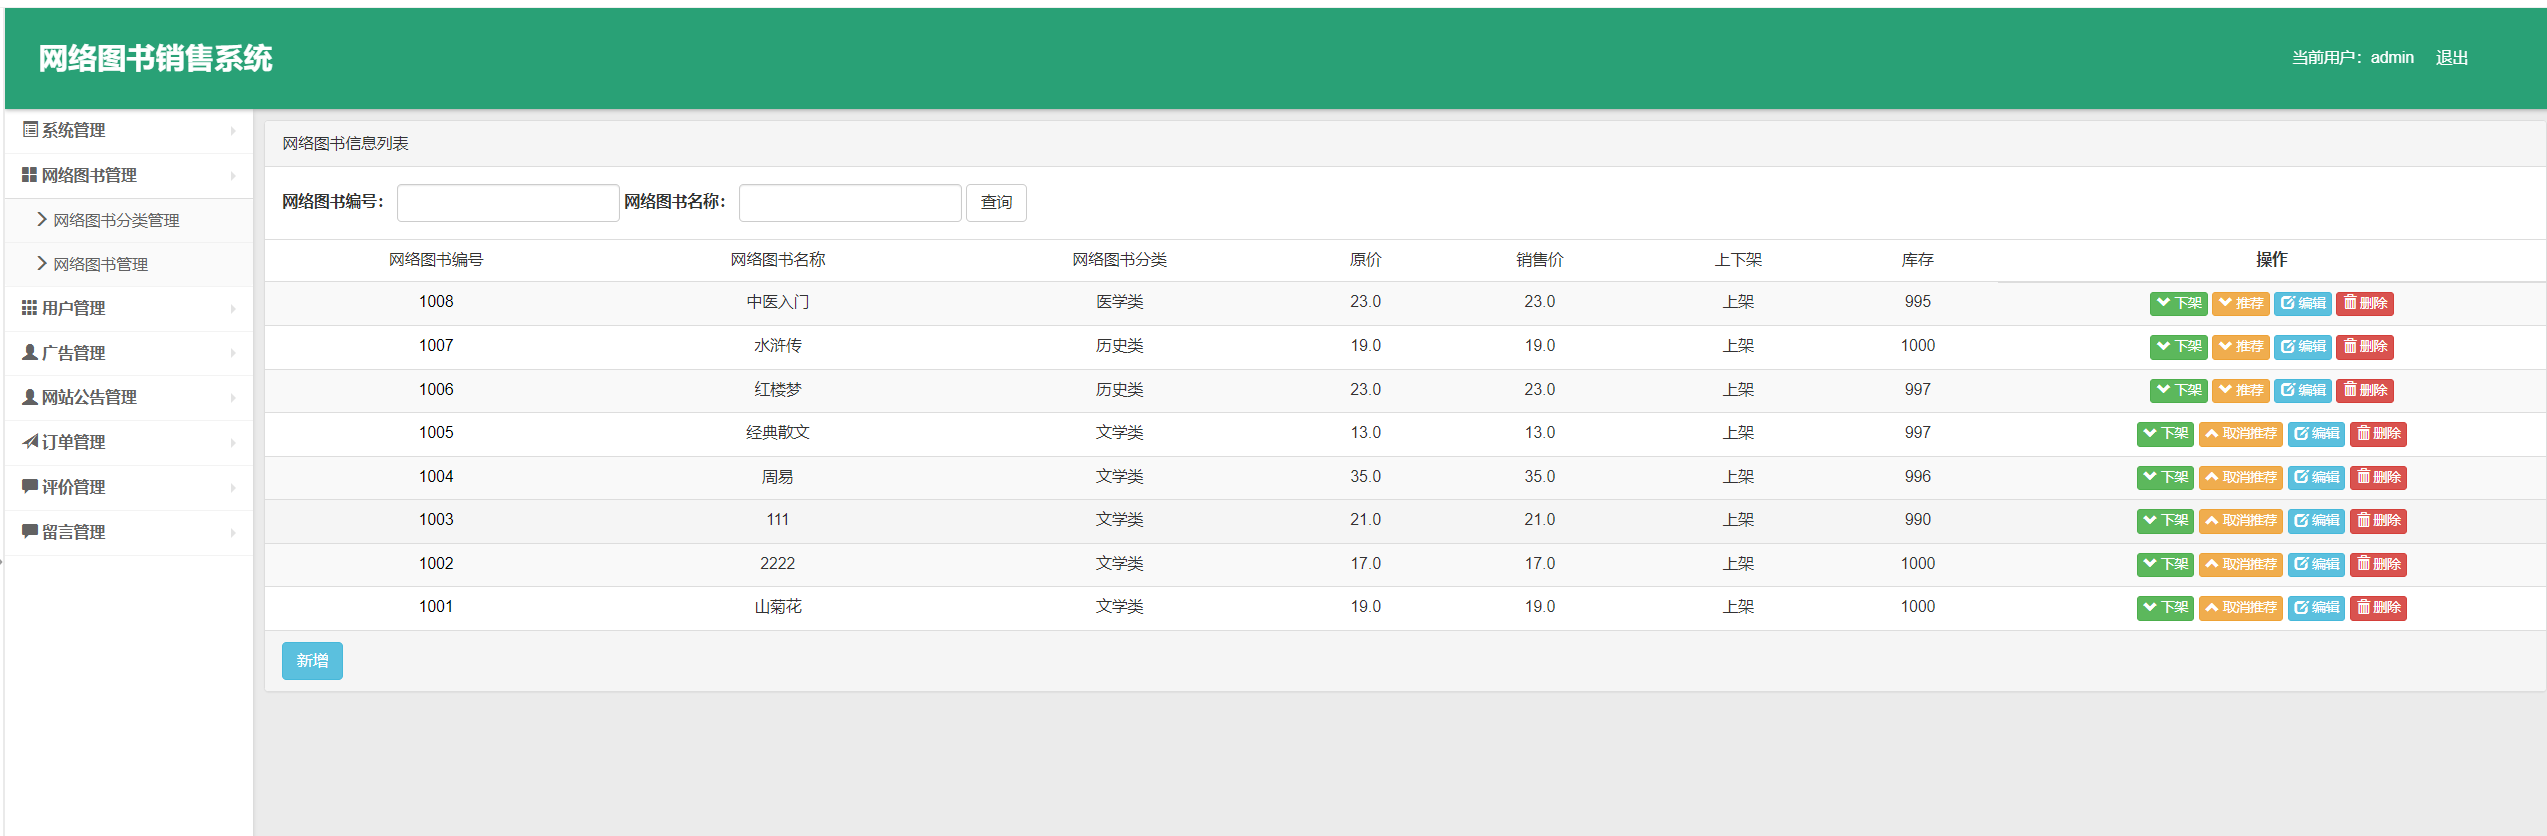Click the 用户管理 grid icon in sidebar
The image size is (2547, 836).
[30, 308]
